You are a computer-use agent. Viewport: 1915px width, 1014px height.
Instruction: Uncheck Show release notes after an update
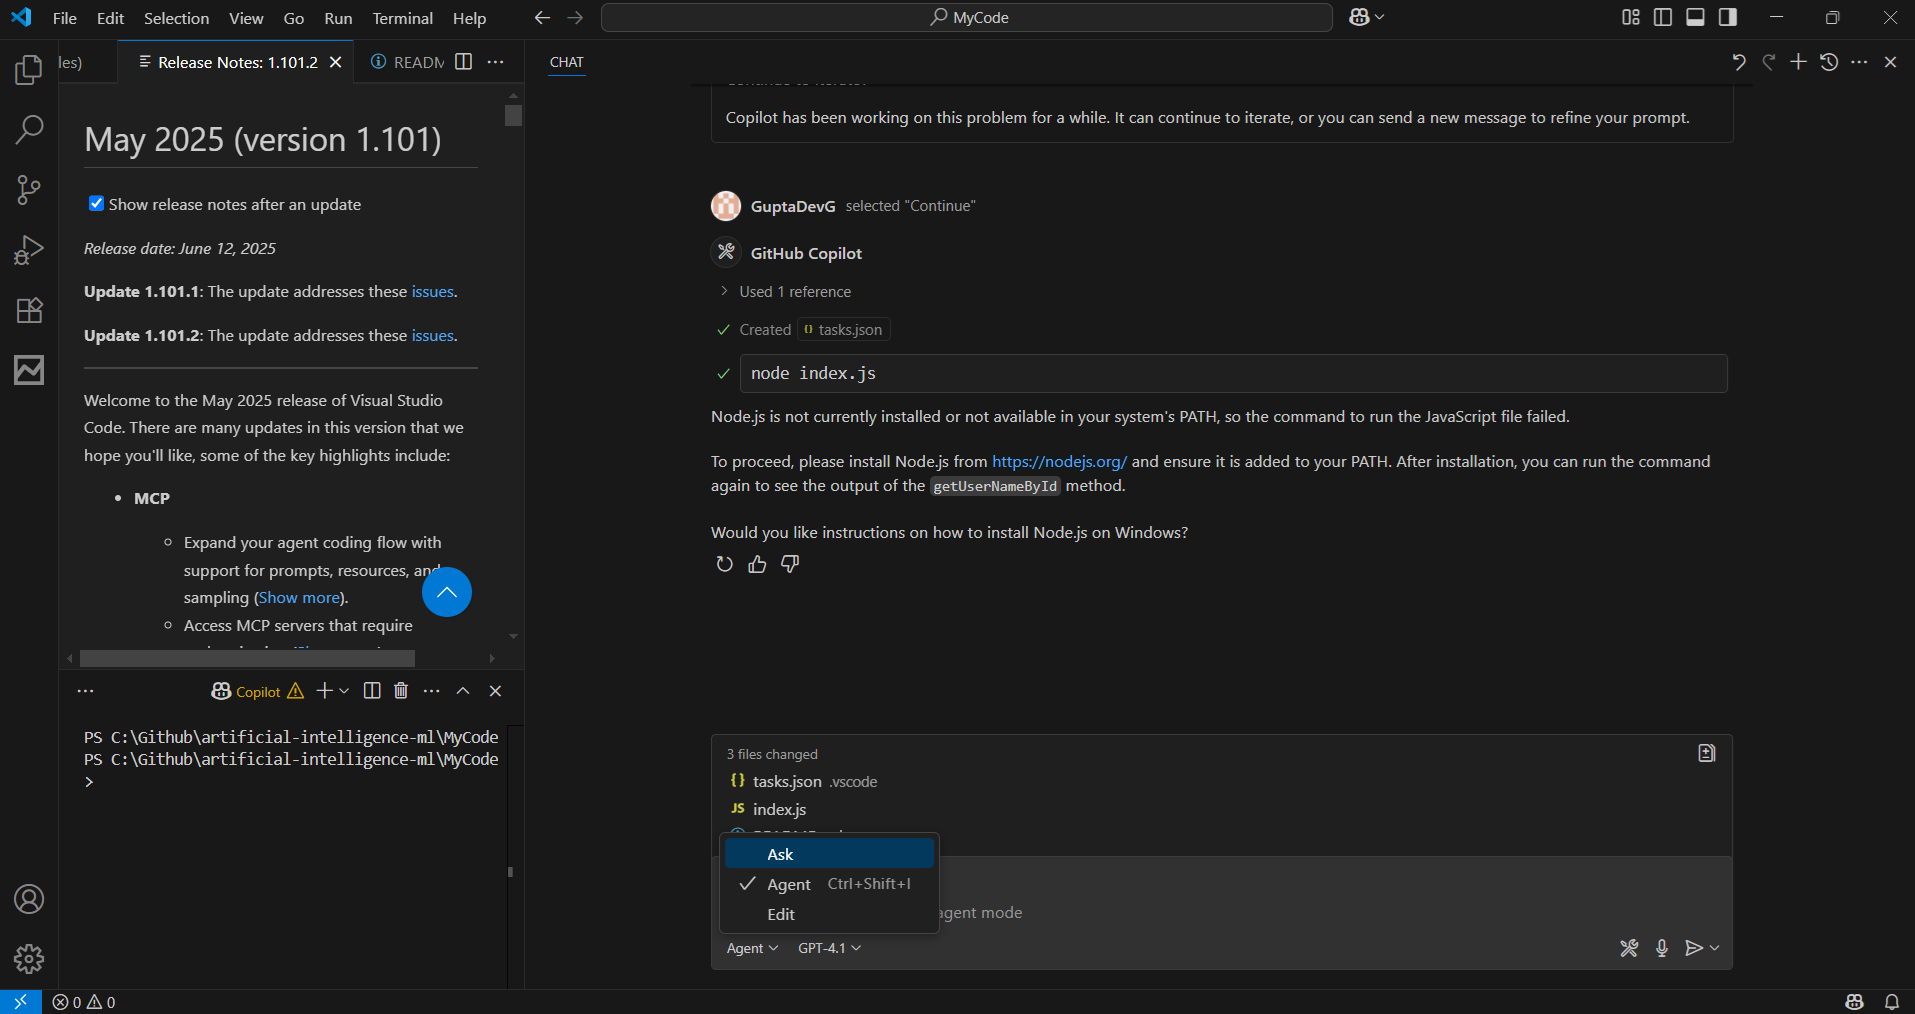95,203
